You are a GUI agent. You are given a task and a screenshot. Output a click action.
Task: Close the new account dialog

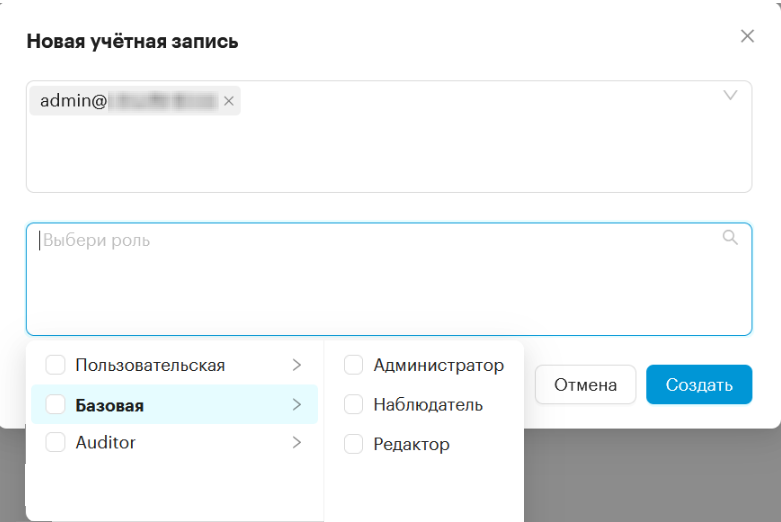(x=747, y=36)
